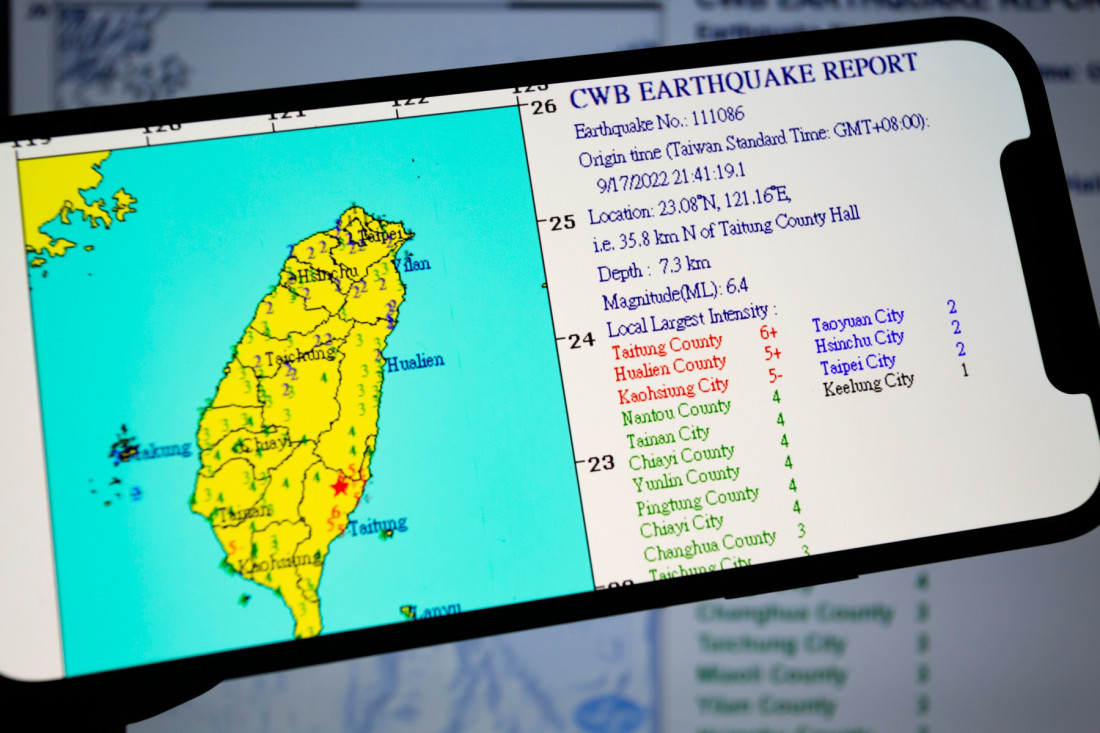Click the Hualien label on the map
This screenshot has width=1100, height=733.
click(x=415, y=363)
